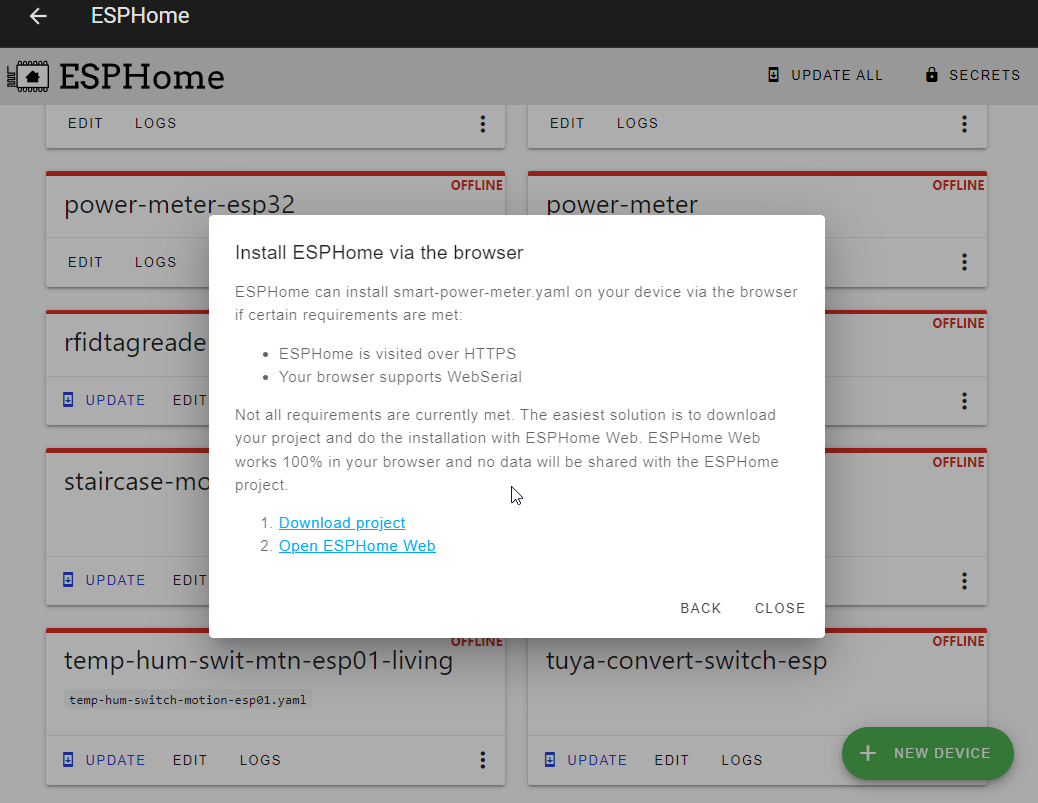Click OFFLINE badge on tuya-convert-switch-esp card

pyautogui.click(x=959, y=641)
